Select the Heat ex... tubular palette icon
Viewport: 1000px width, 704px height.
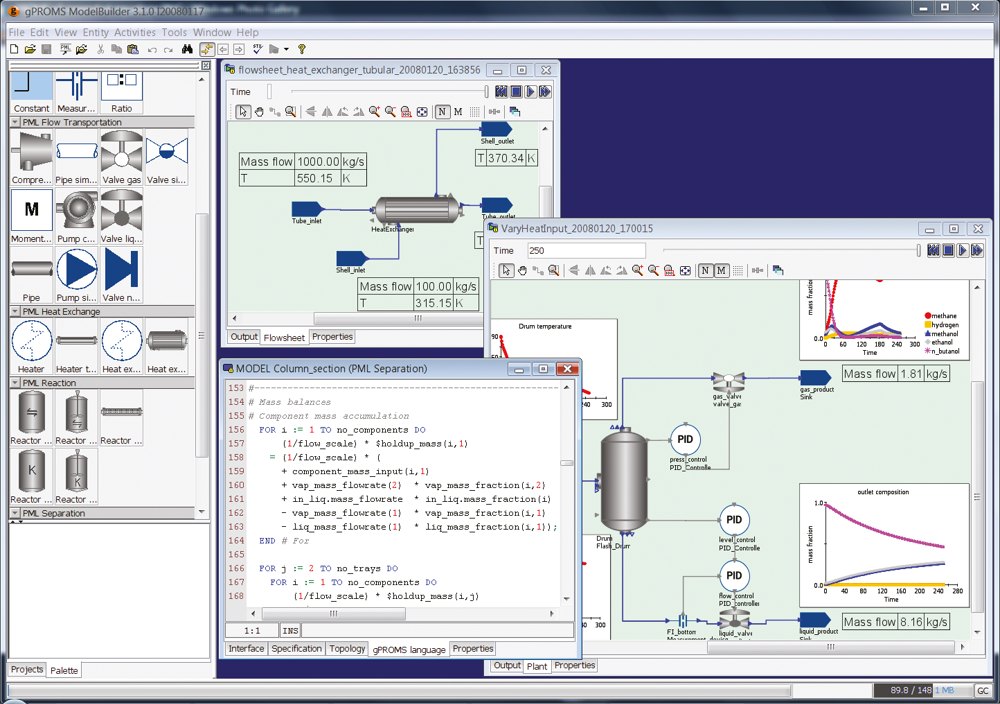coord(166,341)
